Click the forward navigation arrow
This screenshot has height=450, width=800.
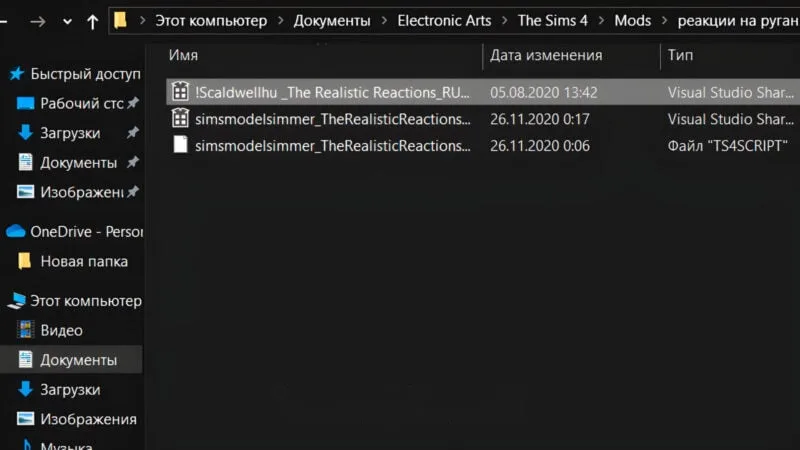pyautogui.click(x=37, y=21)
